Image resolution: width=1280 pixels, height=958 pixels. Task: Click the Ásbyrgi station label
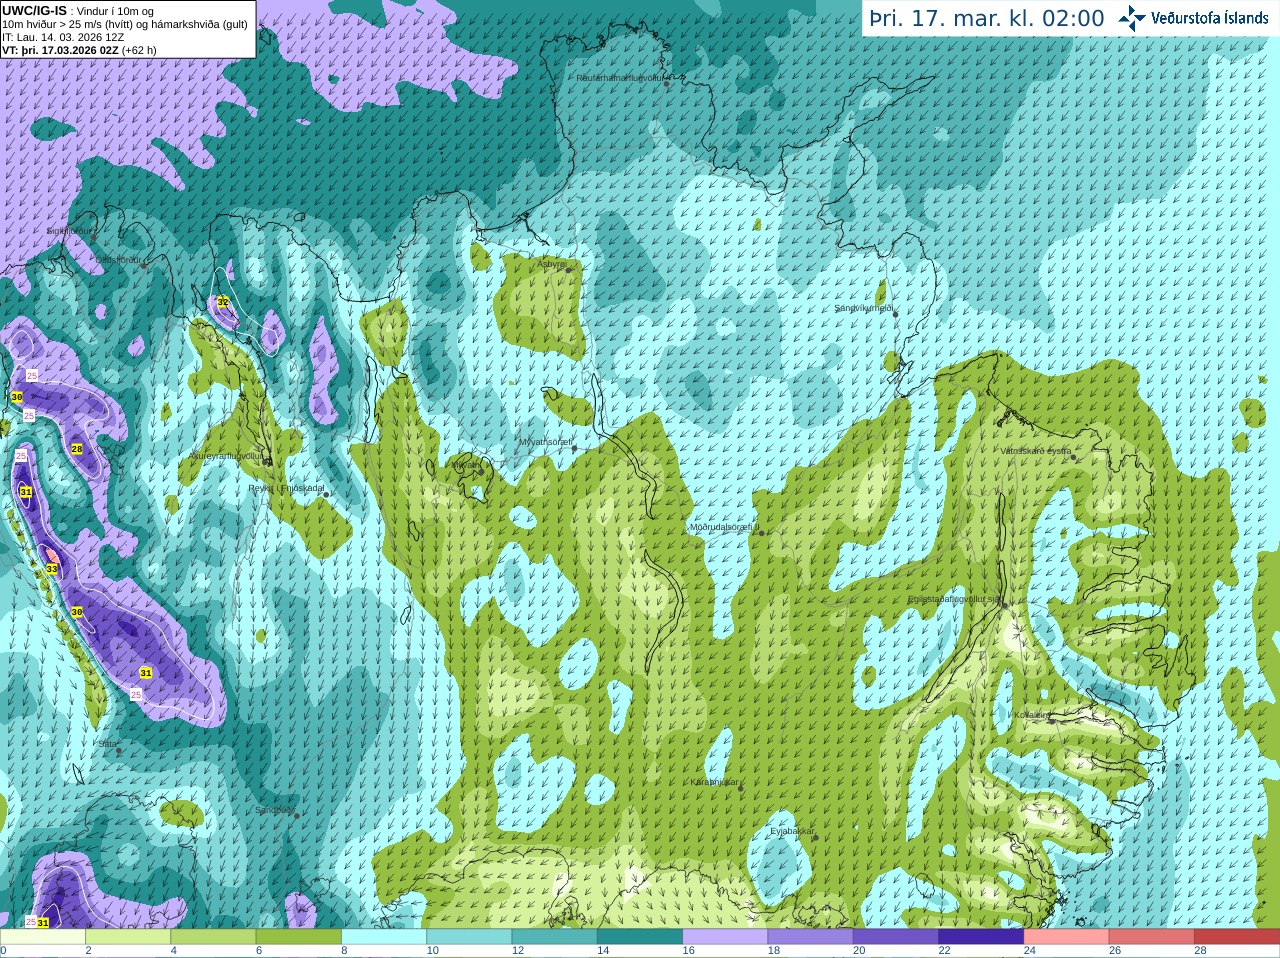coord(551,264)
